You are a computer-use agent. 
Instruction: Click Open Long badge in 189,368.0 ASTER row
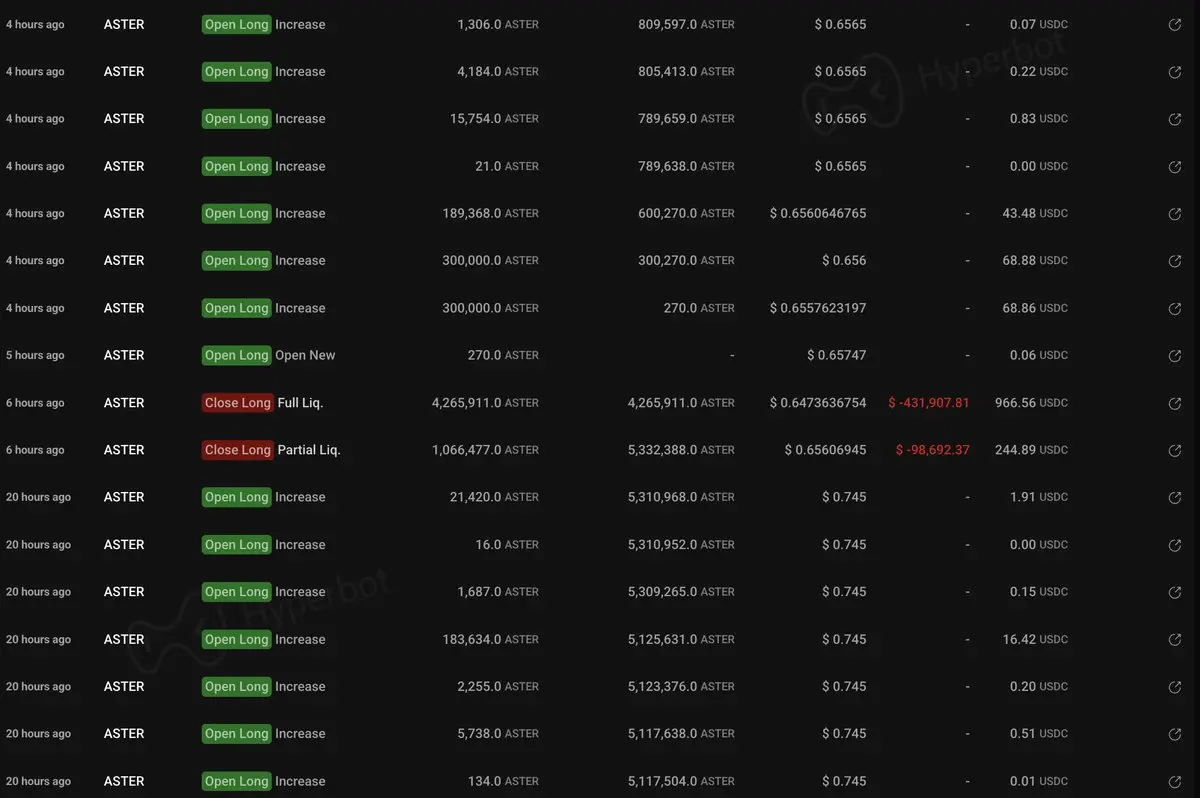pyautogui.click(x=236, y=213)
